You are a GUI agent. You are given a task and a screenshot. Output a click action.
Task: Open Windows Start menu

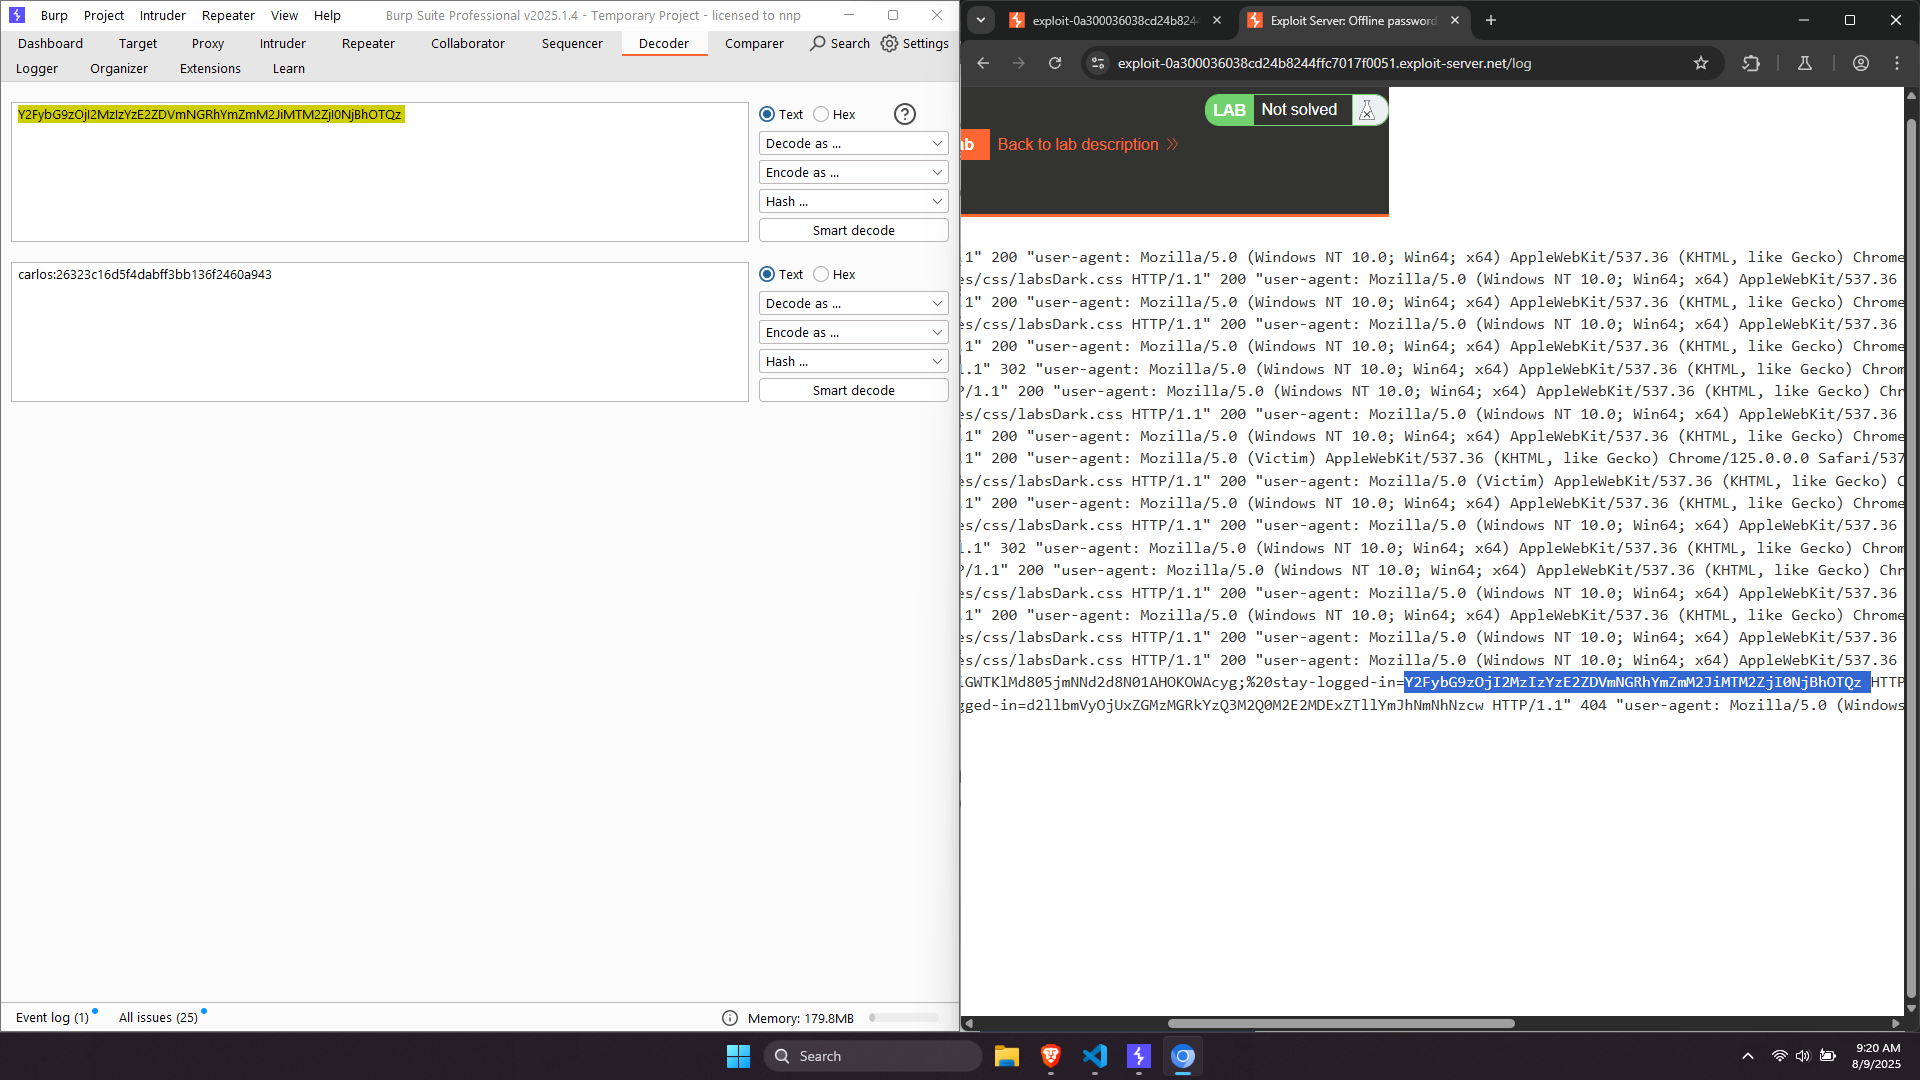click(738, 1056)
